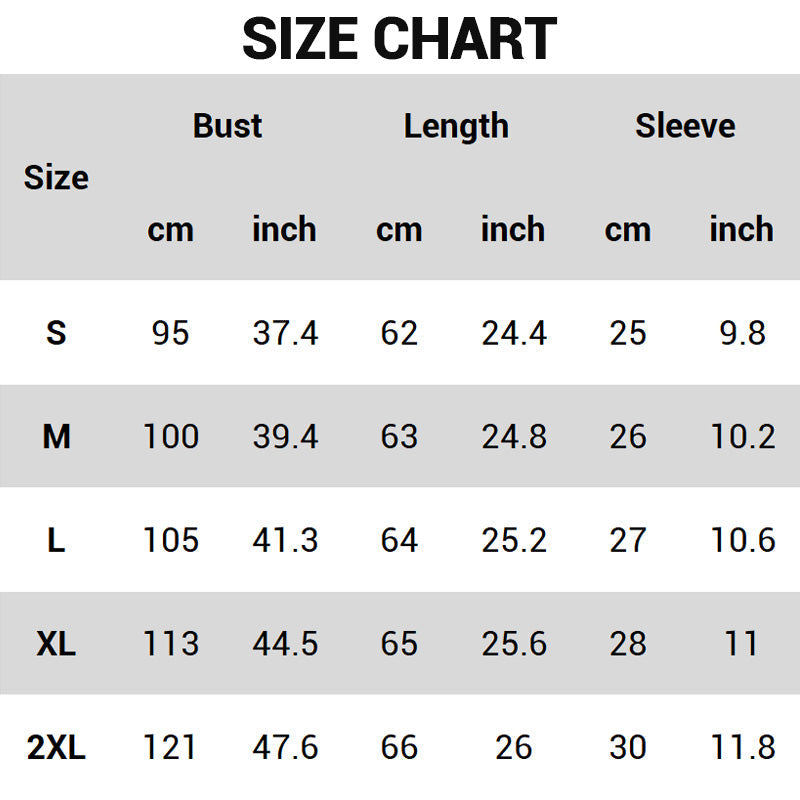The width and height of the screenshot is (800, 800).
Task: Select the 44.5 inch bust value
Action: point(285,643)
